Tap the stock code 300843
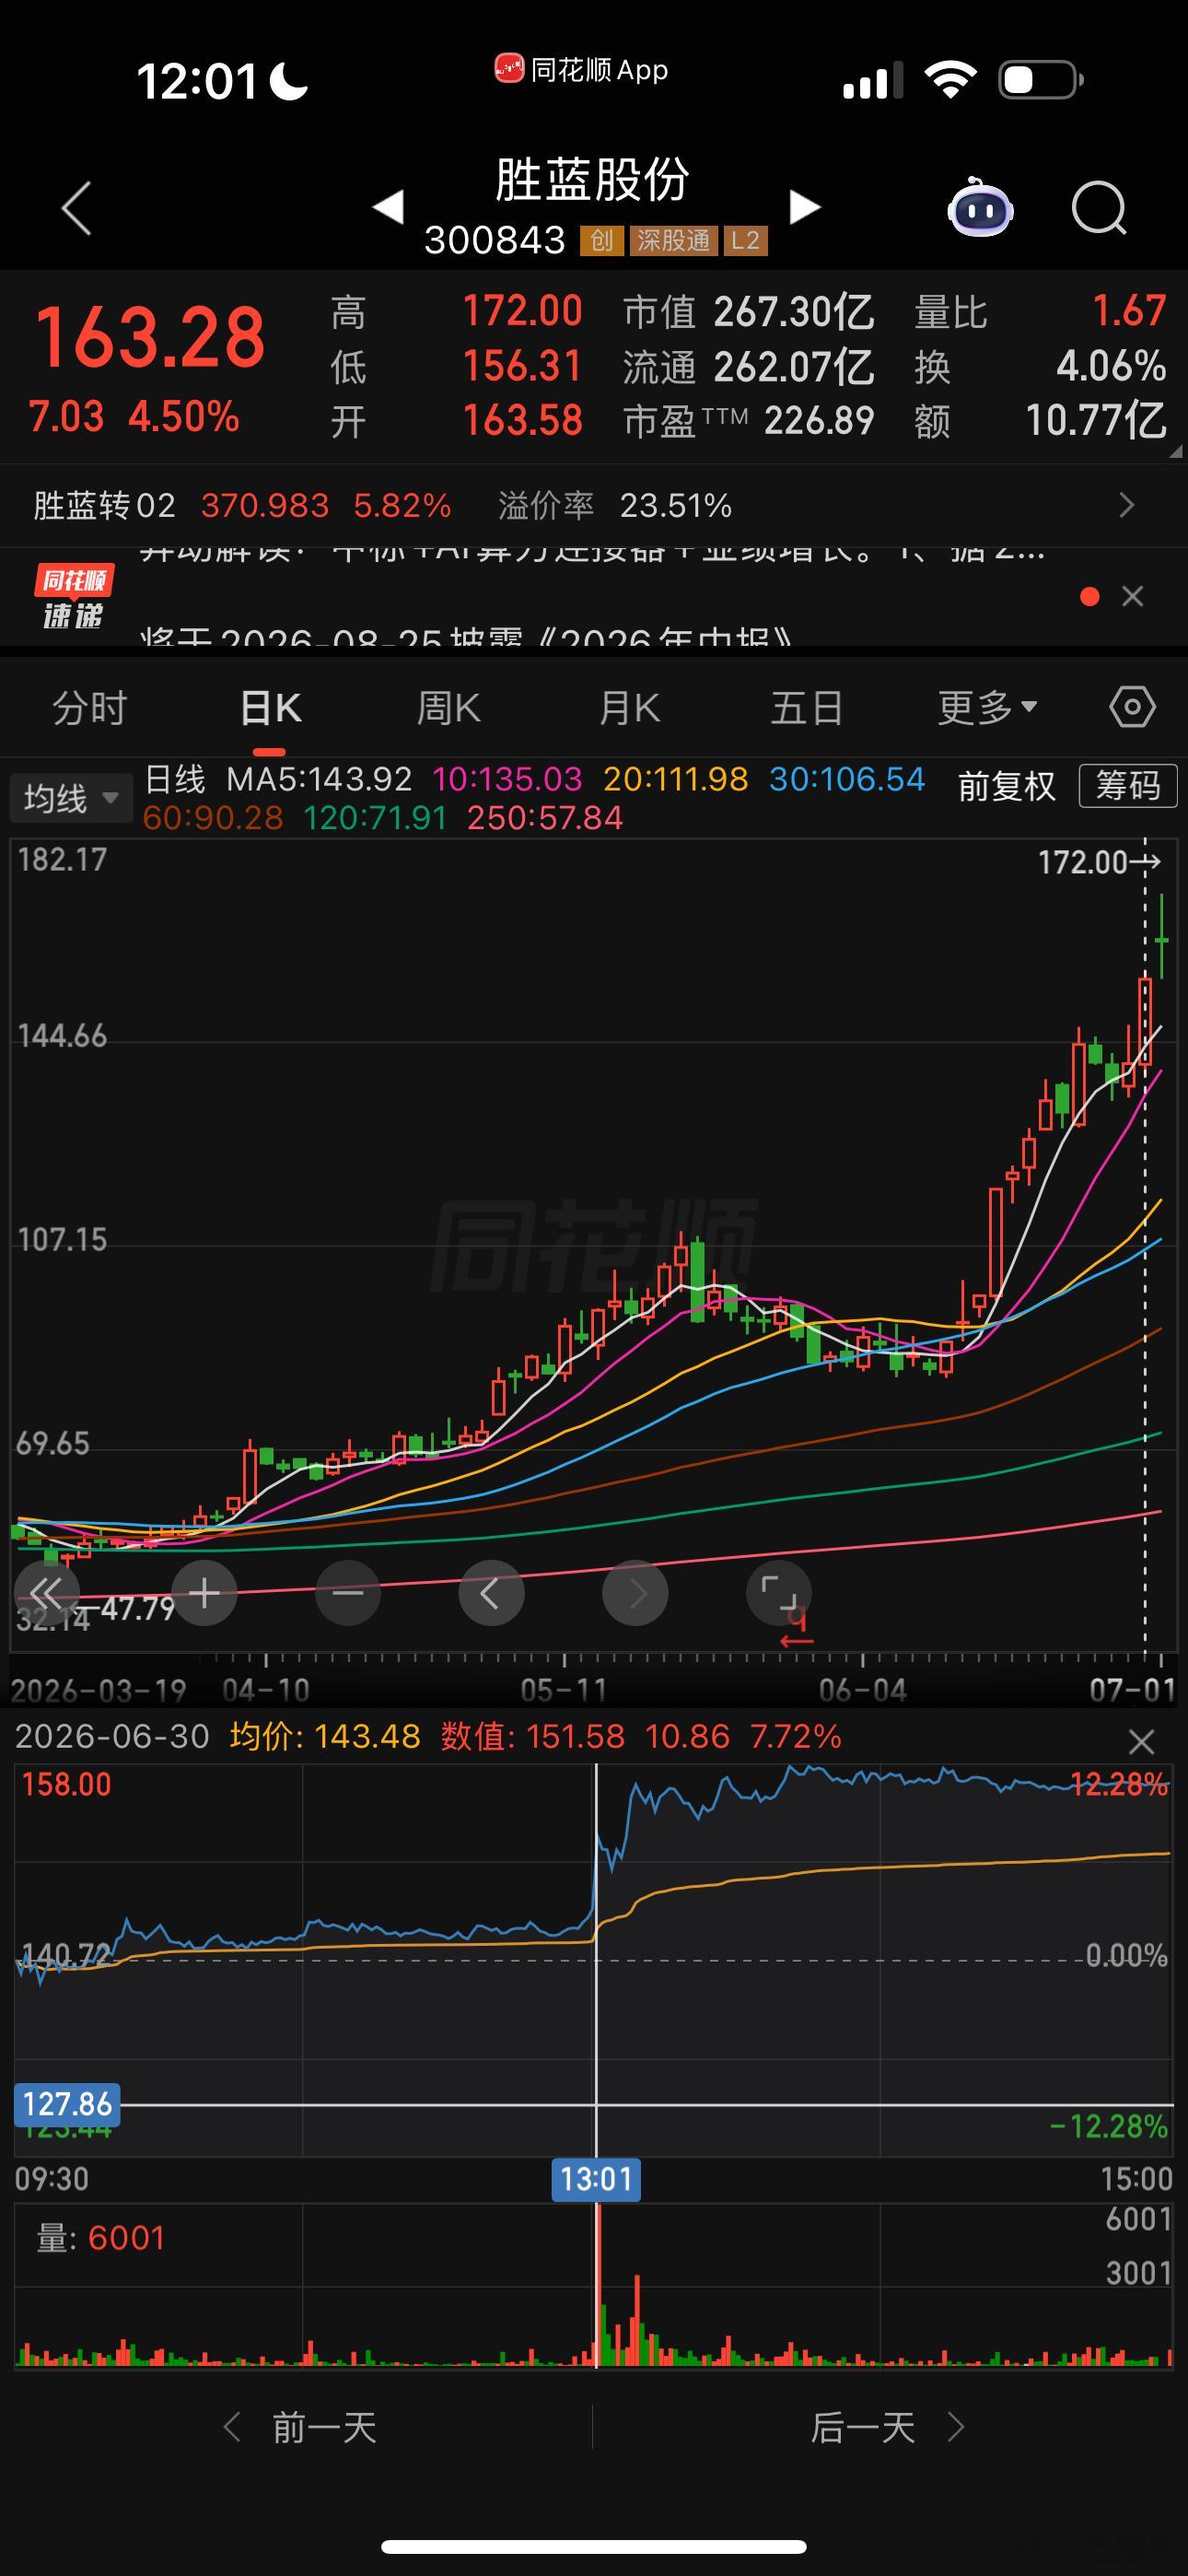This screenshot has height=2576, width=1188. 495,240
